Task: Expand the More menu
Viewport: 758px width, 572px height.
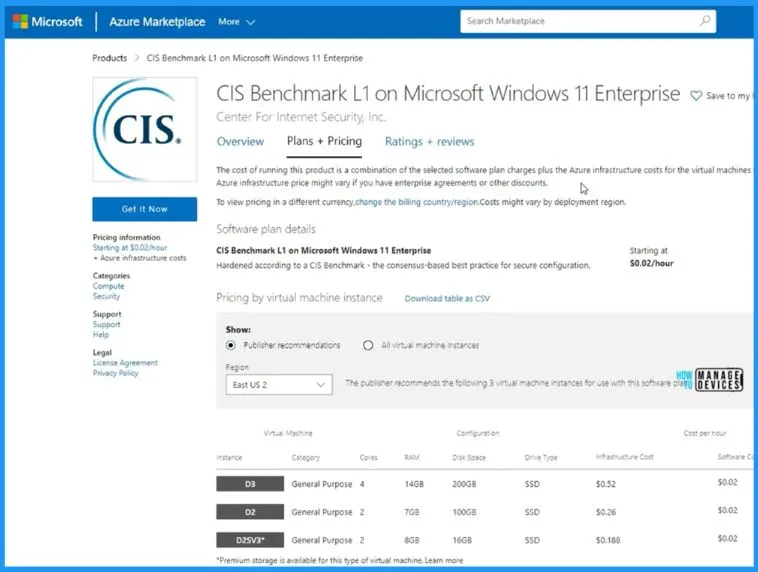Action: pyautogui.click(x=236, y=22)
